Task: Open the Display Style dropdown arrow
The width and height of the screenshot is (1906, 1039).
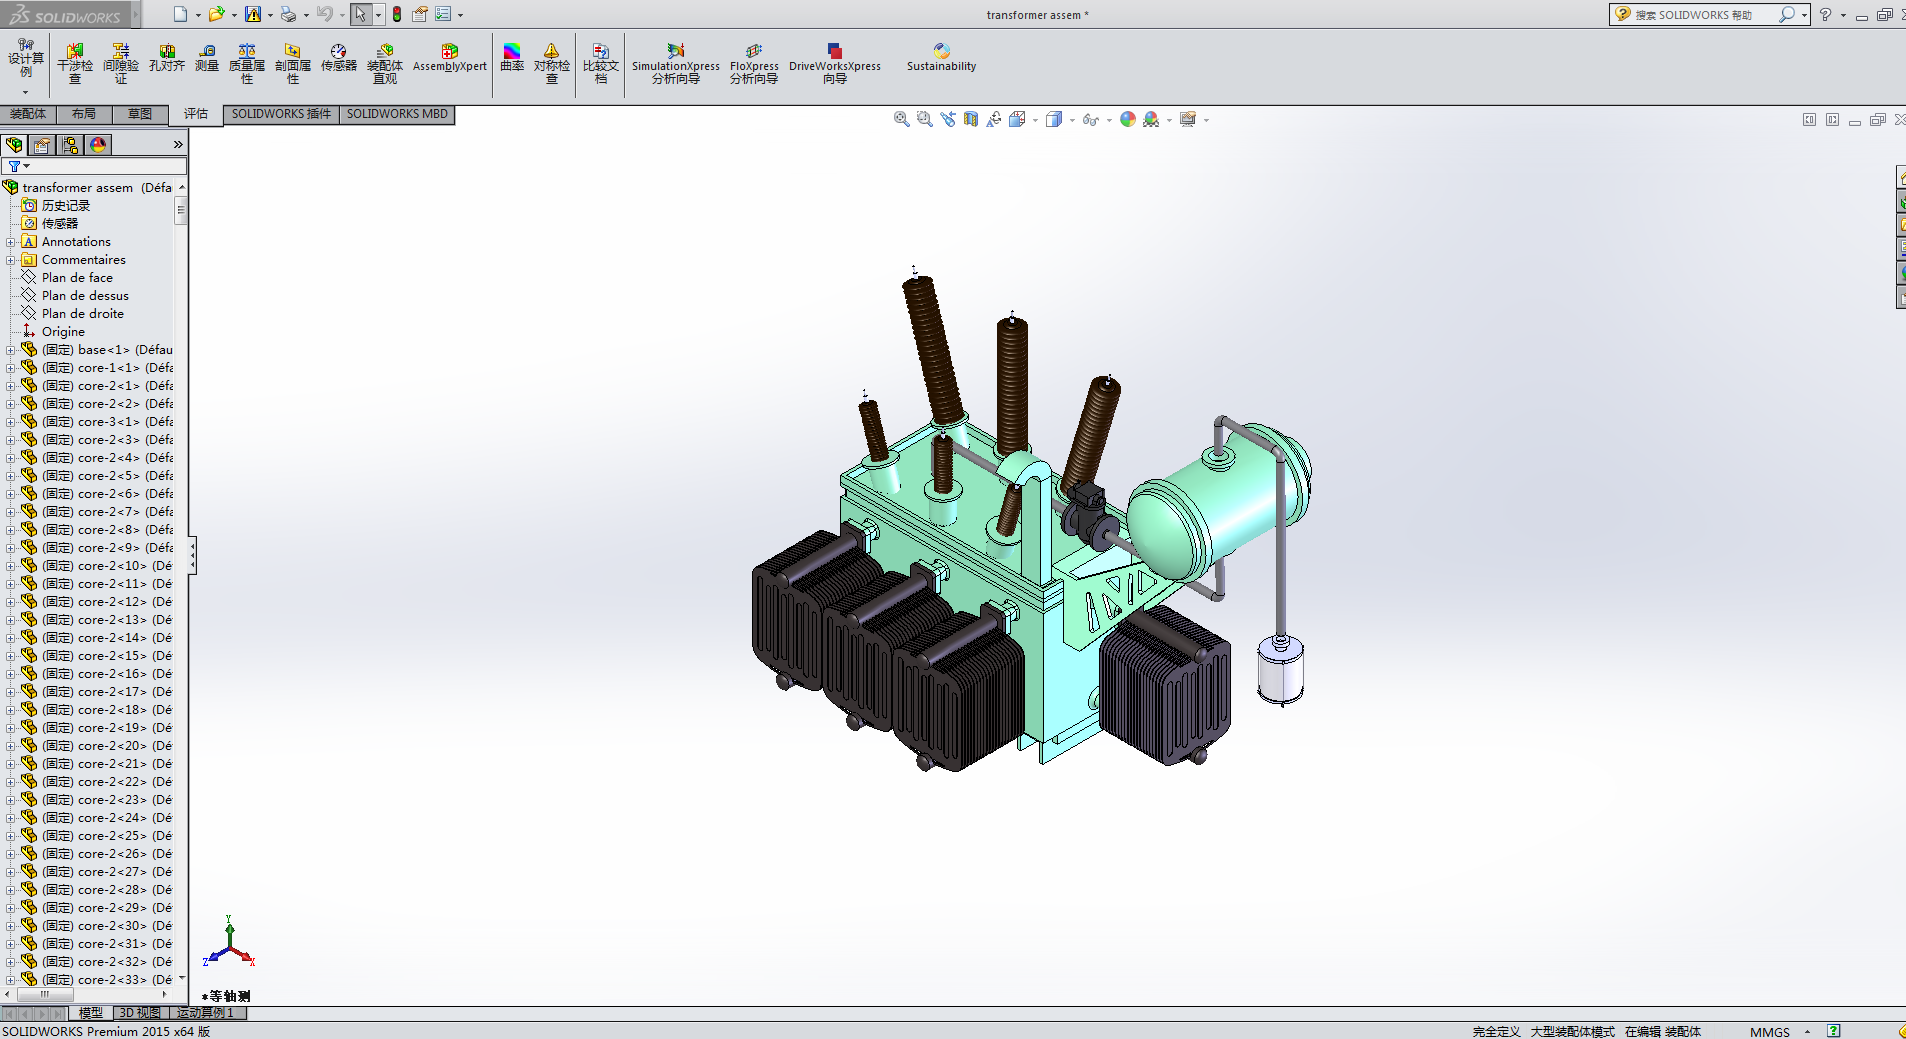Action: 1072,120
